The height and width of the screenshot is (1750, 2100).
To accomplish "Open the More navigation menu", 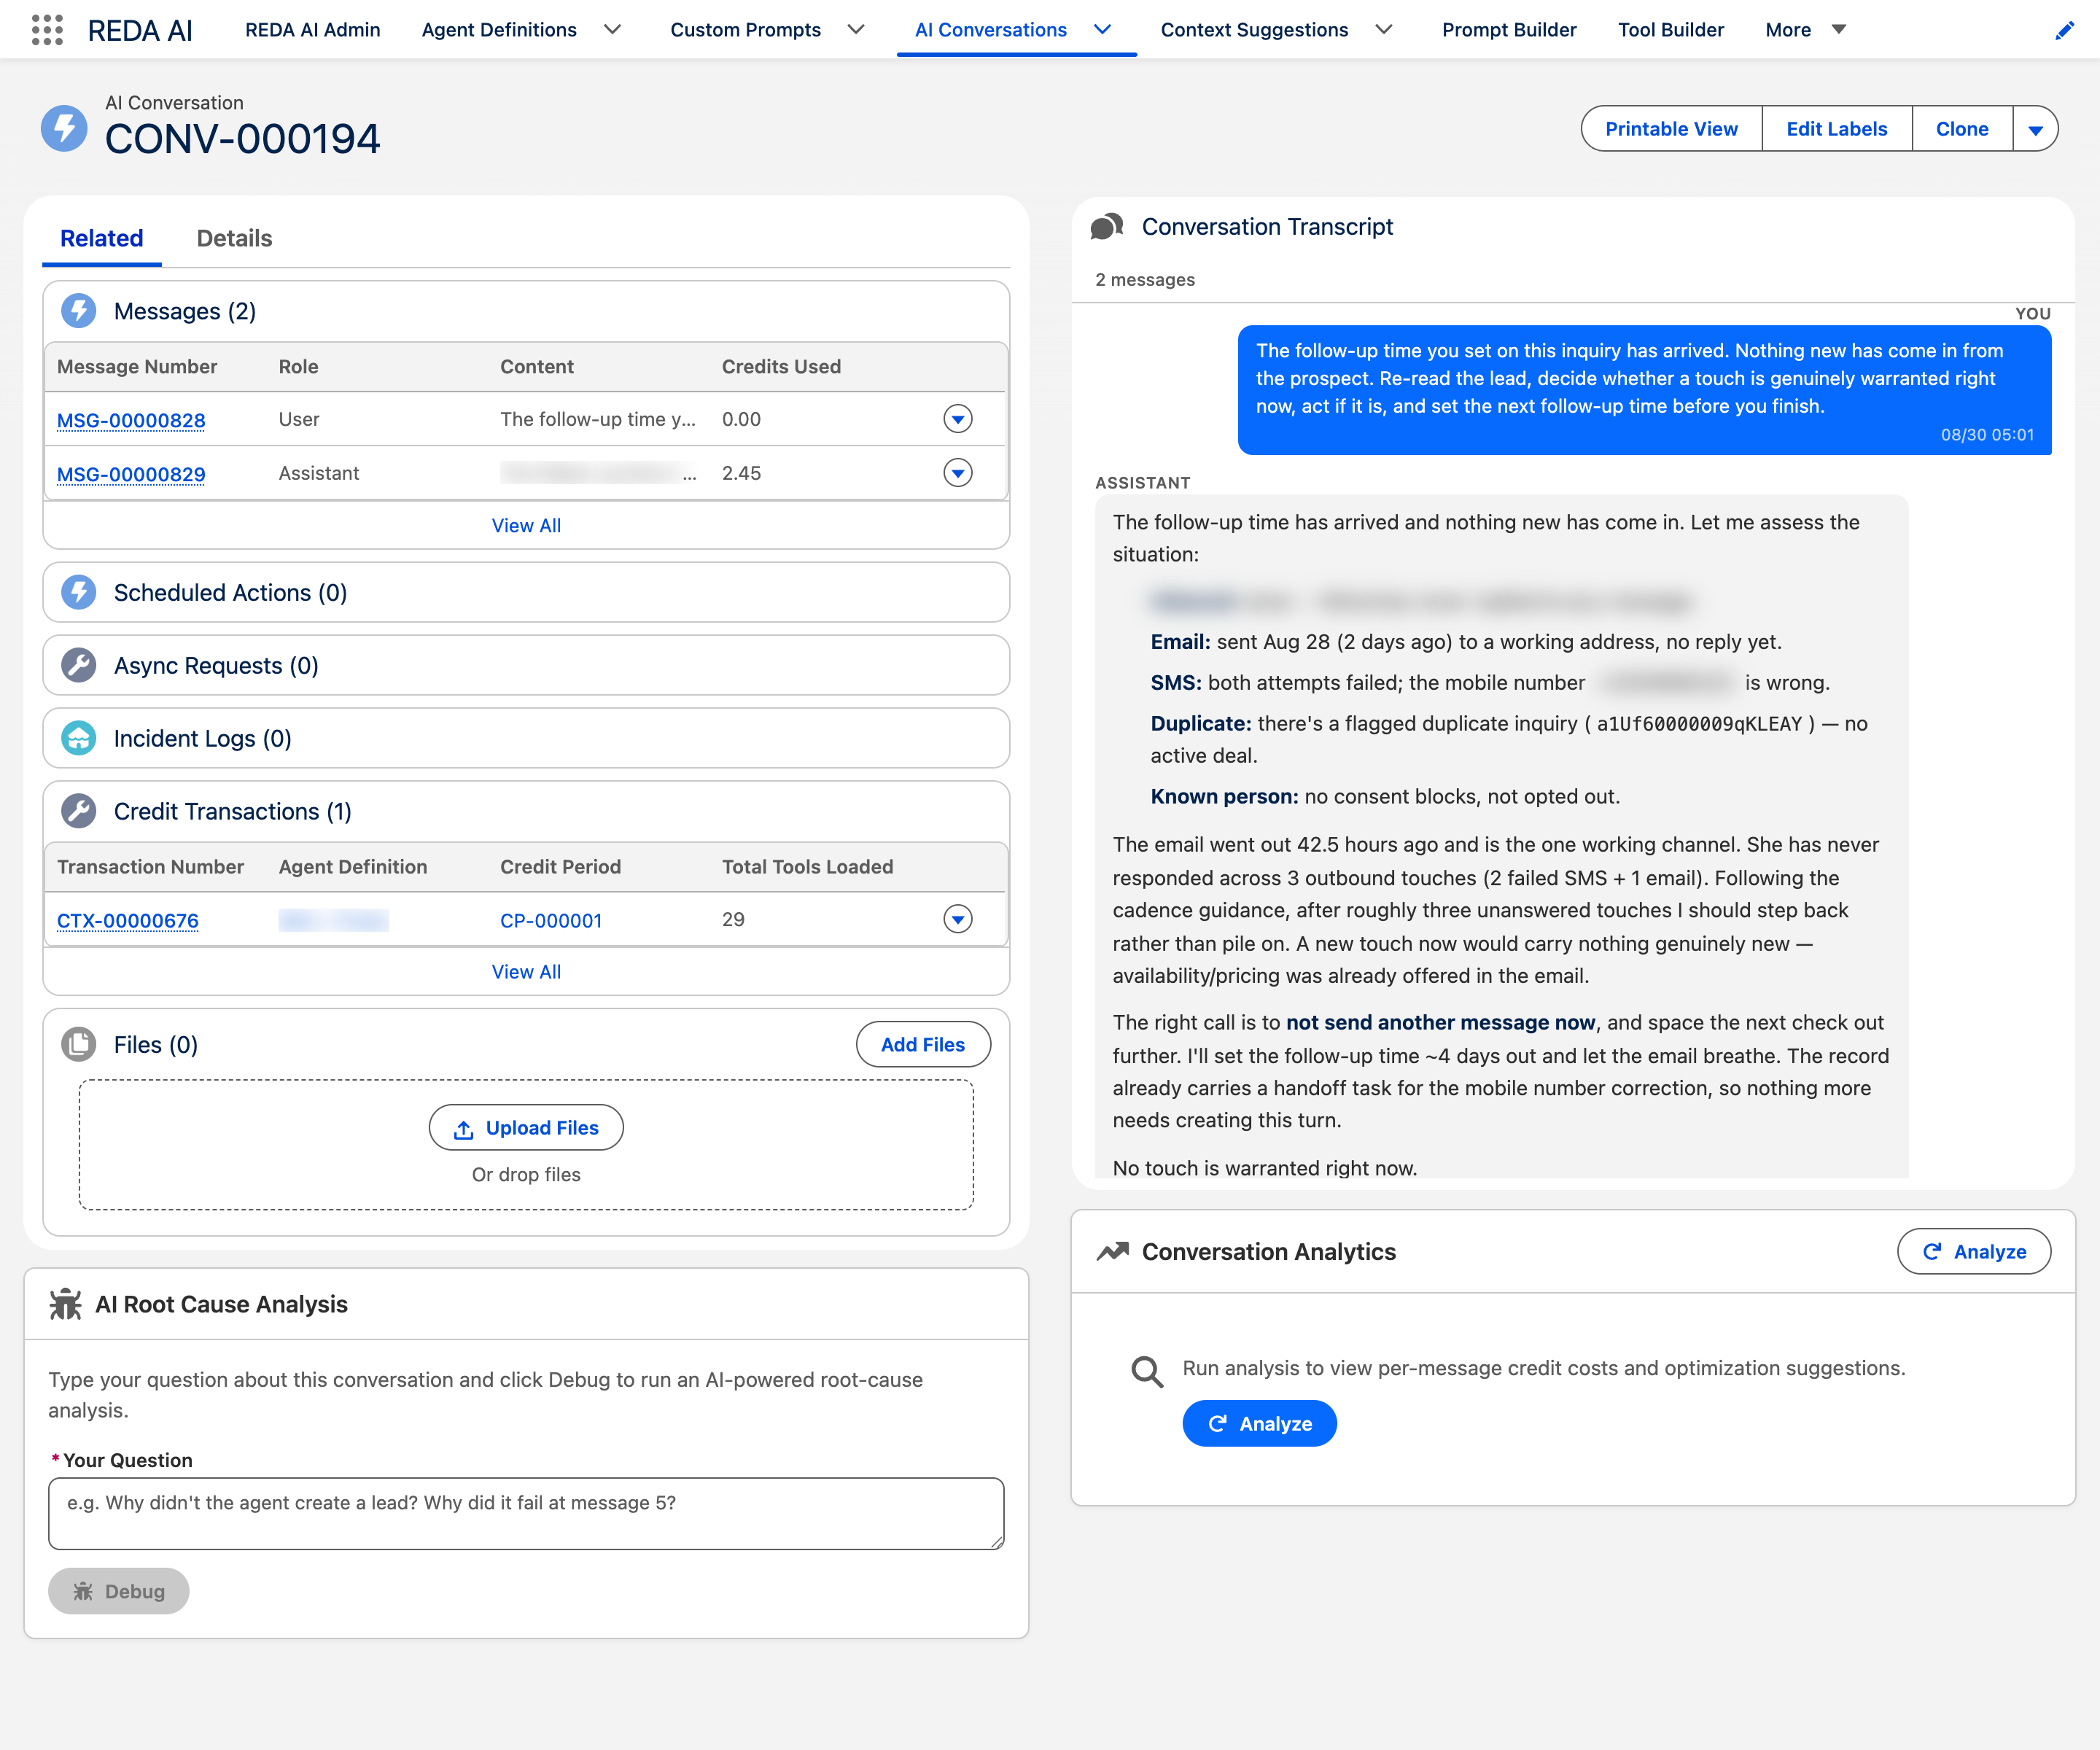I will click(1806, 30).
